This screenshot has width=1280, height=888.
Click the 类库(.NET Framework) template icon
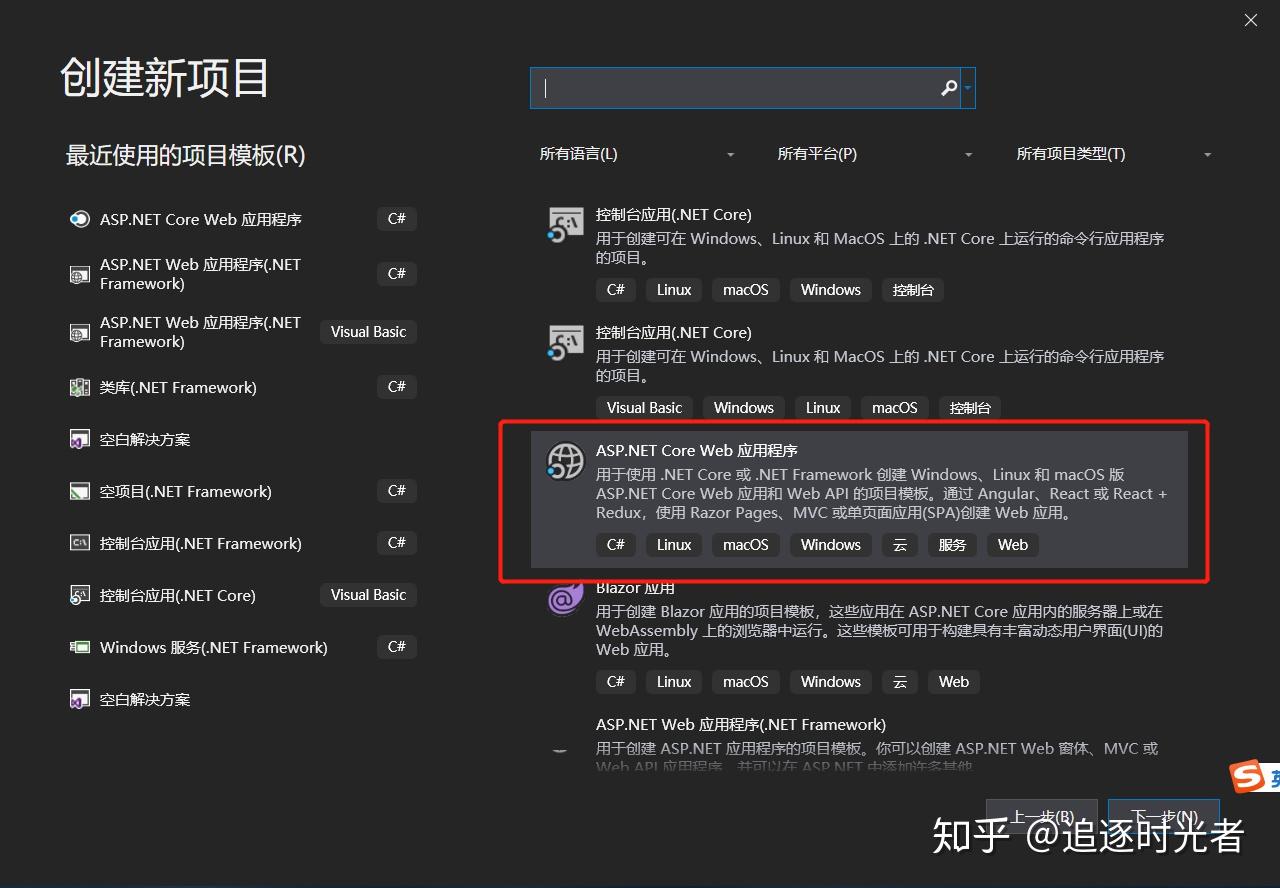pyautogui.click(x=80, y=387)
